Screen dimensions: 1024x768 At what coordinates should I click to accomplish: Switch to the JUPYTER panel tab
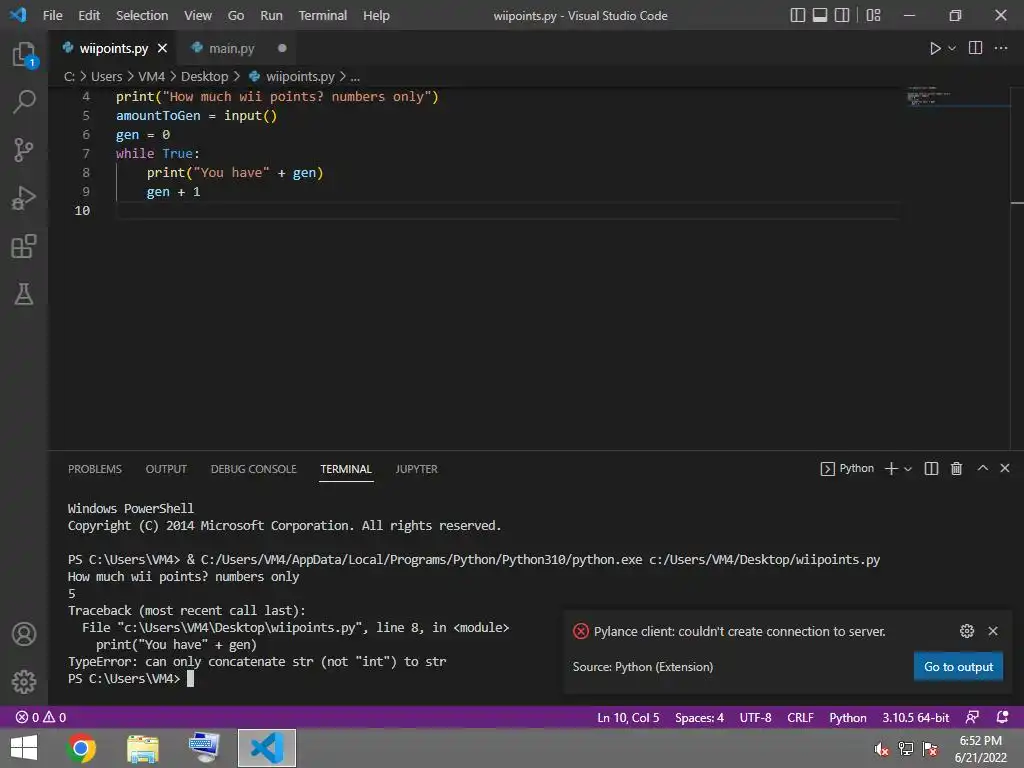coord(416,469)
